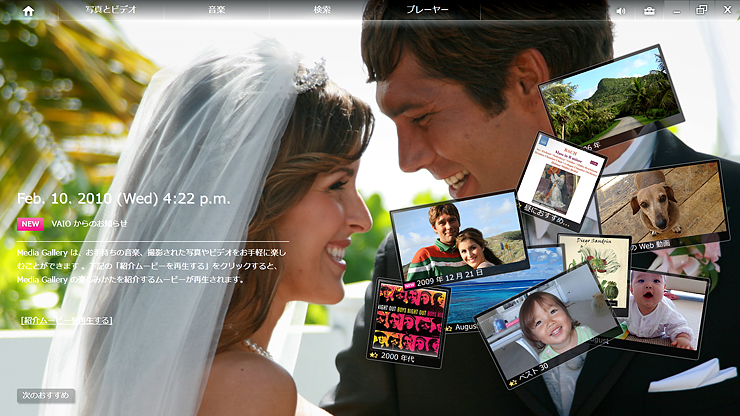
Task: Click the pink NEW badge
Action: coord(30,224)
